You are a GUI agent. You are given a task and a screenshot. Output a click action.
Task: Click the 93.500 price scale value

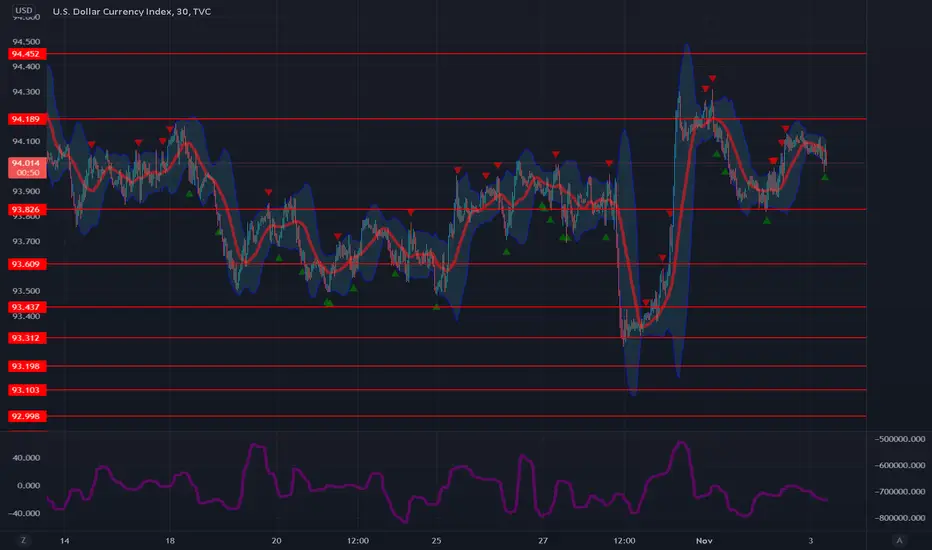26,291
